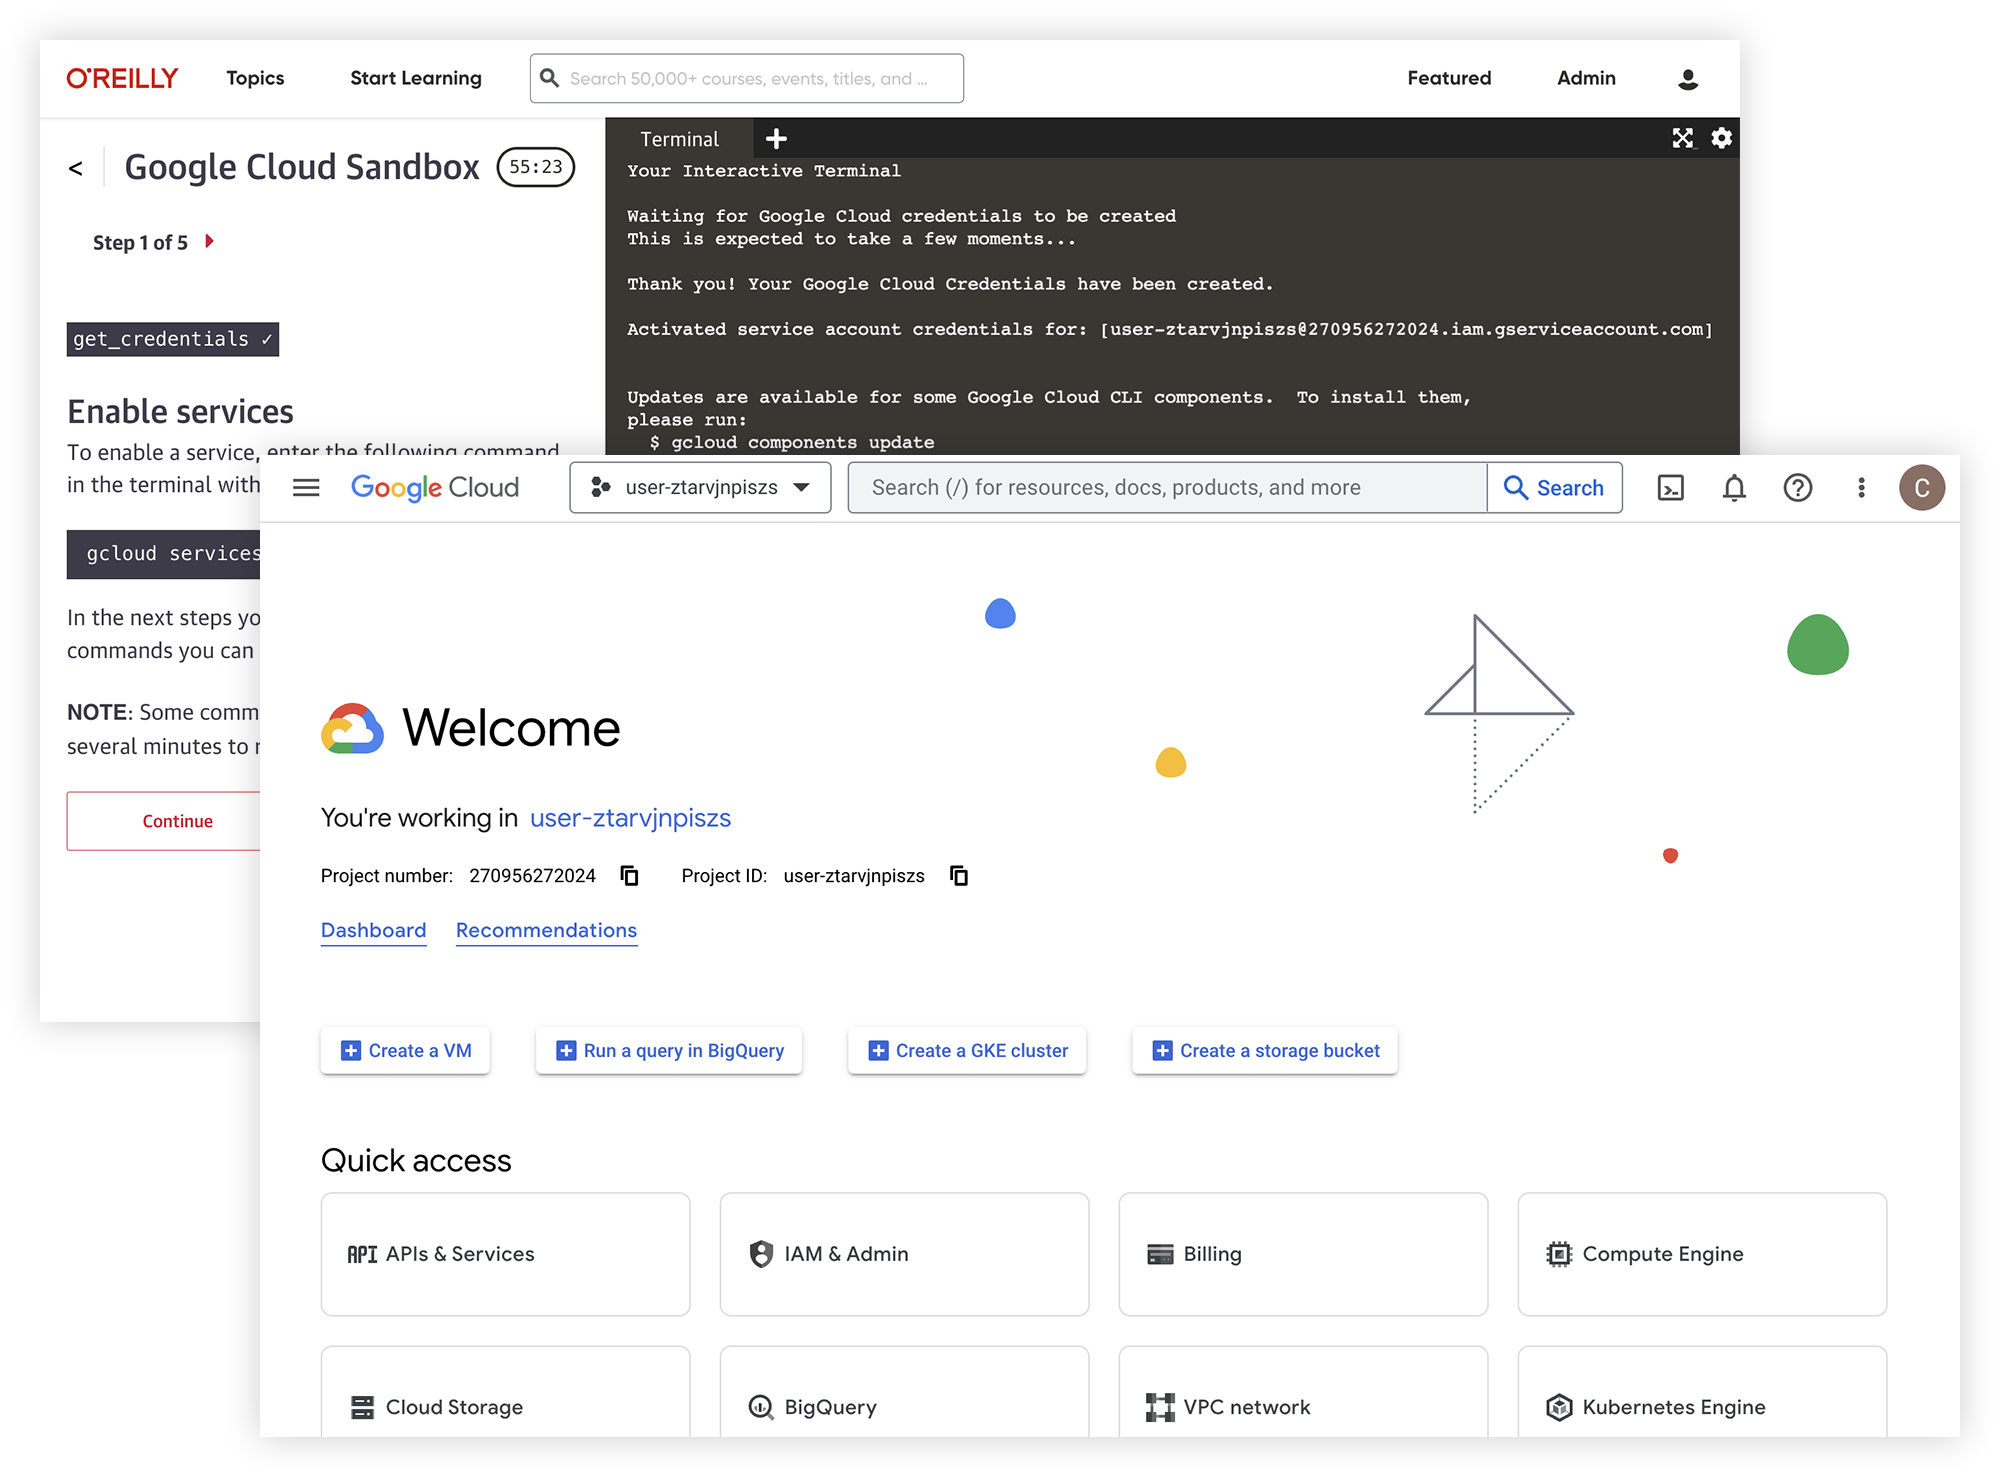Open the VPC network card
The width and height of the screenshot is (2000, 1478).
click(x=1303, y=1393)
